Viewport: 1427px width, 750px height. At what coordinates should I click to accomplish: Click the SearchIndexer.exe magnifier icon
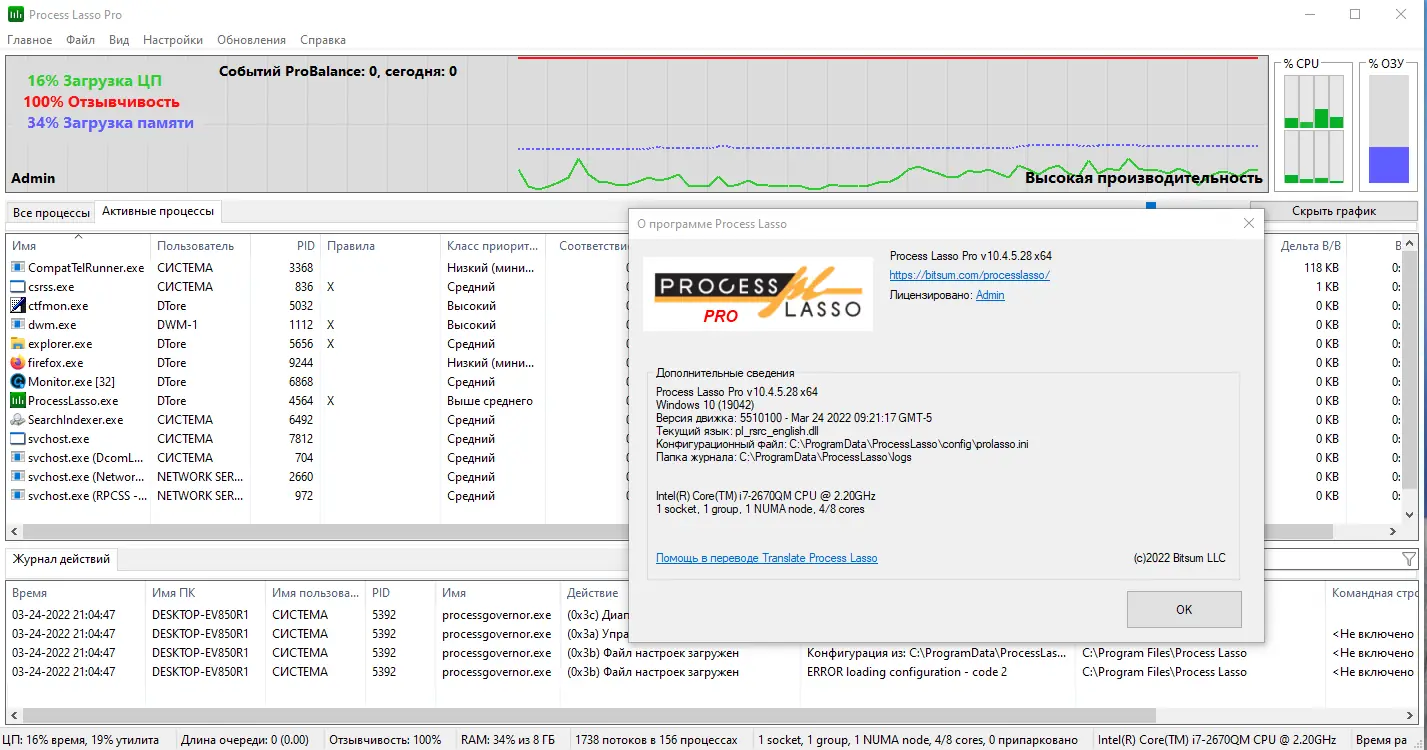pyautogui.click(x=18, y=420)
